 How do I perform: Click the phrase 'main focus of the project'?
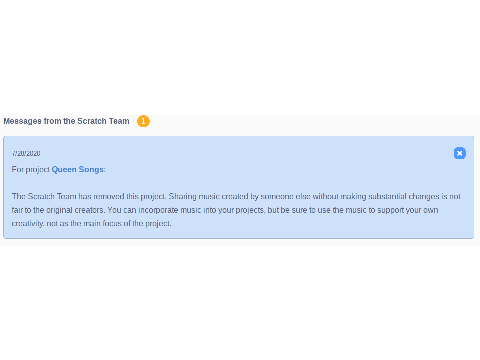pos(127,224)
